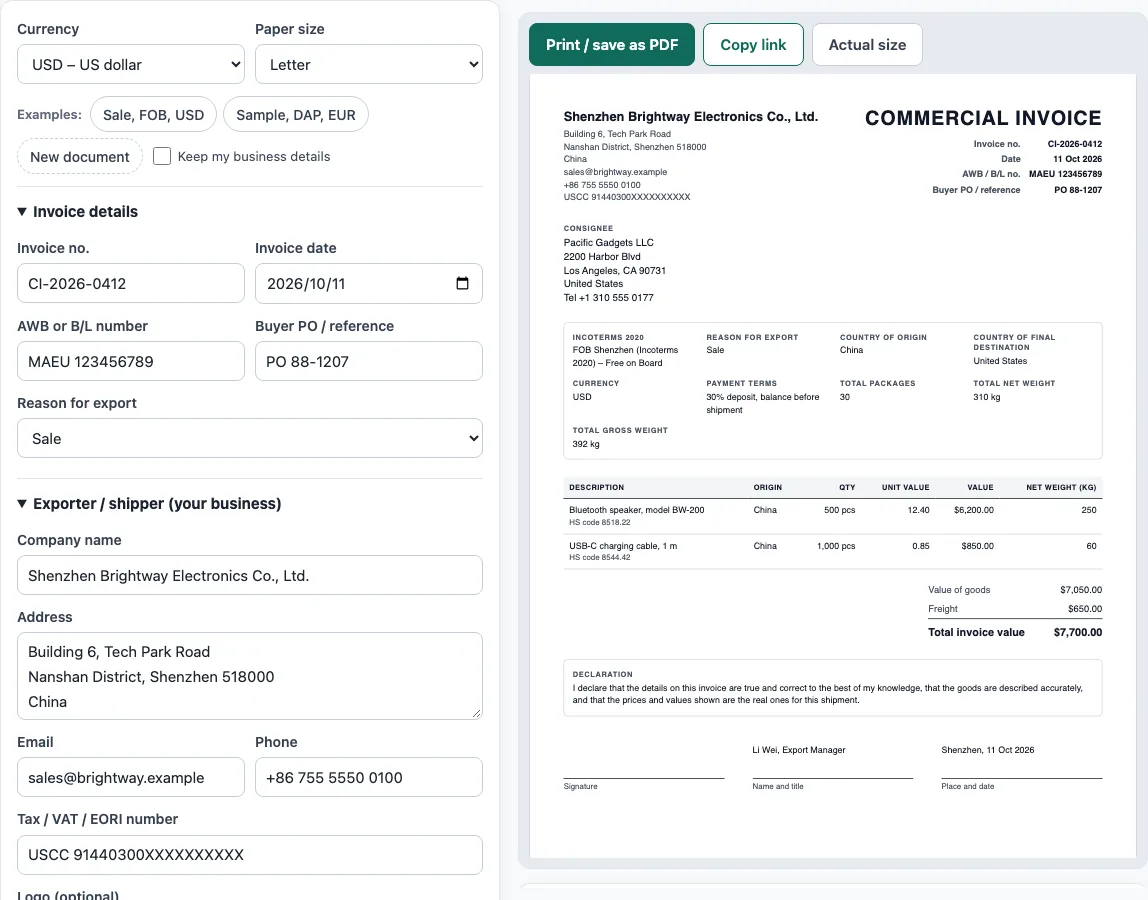Open the Currency dropdown

click(x=131, y=64)
